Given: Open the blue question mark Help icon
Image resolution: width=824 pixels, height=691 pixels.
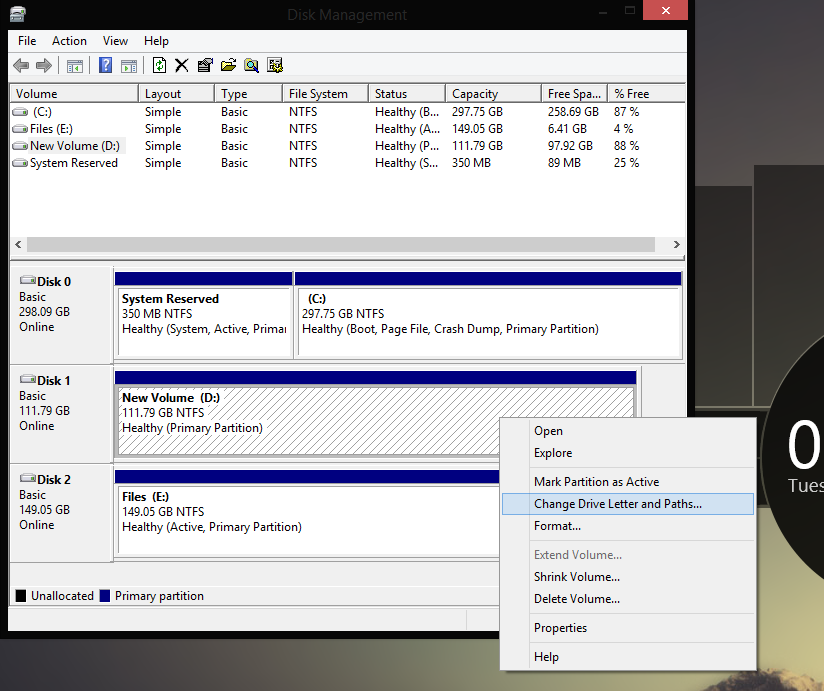Looking at the screenshot, I should [106, 65].
